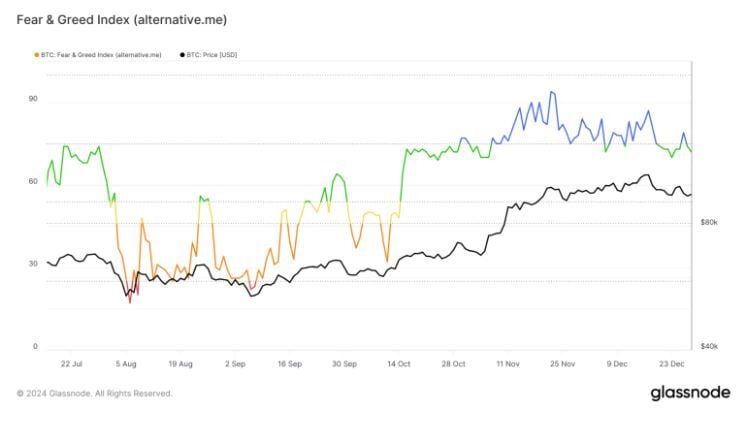Click the 23 Dec date label
Screen dimensions: 748x424
coord(672,365)
